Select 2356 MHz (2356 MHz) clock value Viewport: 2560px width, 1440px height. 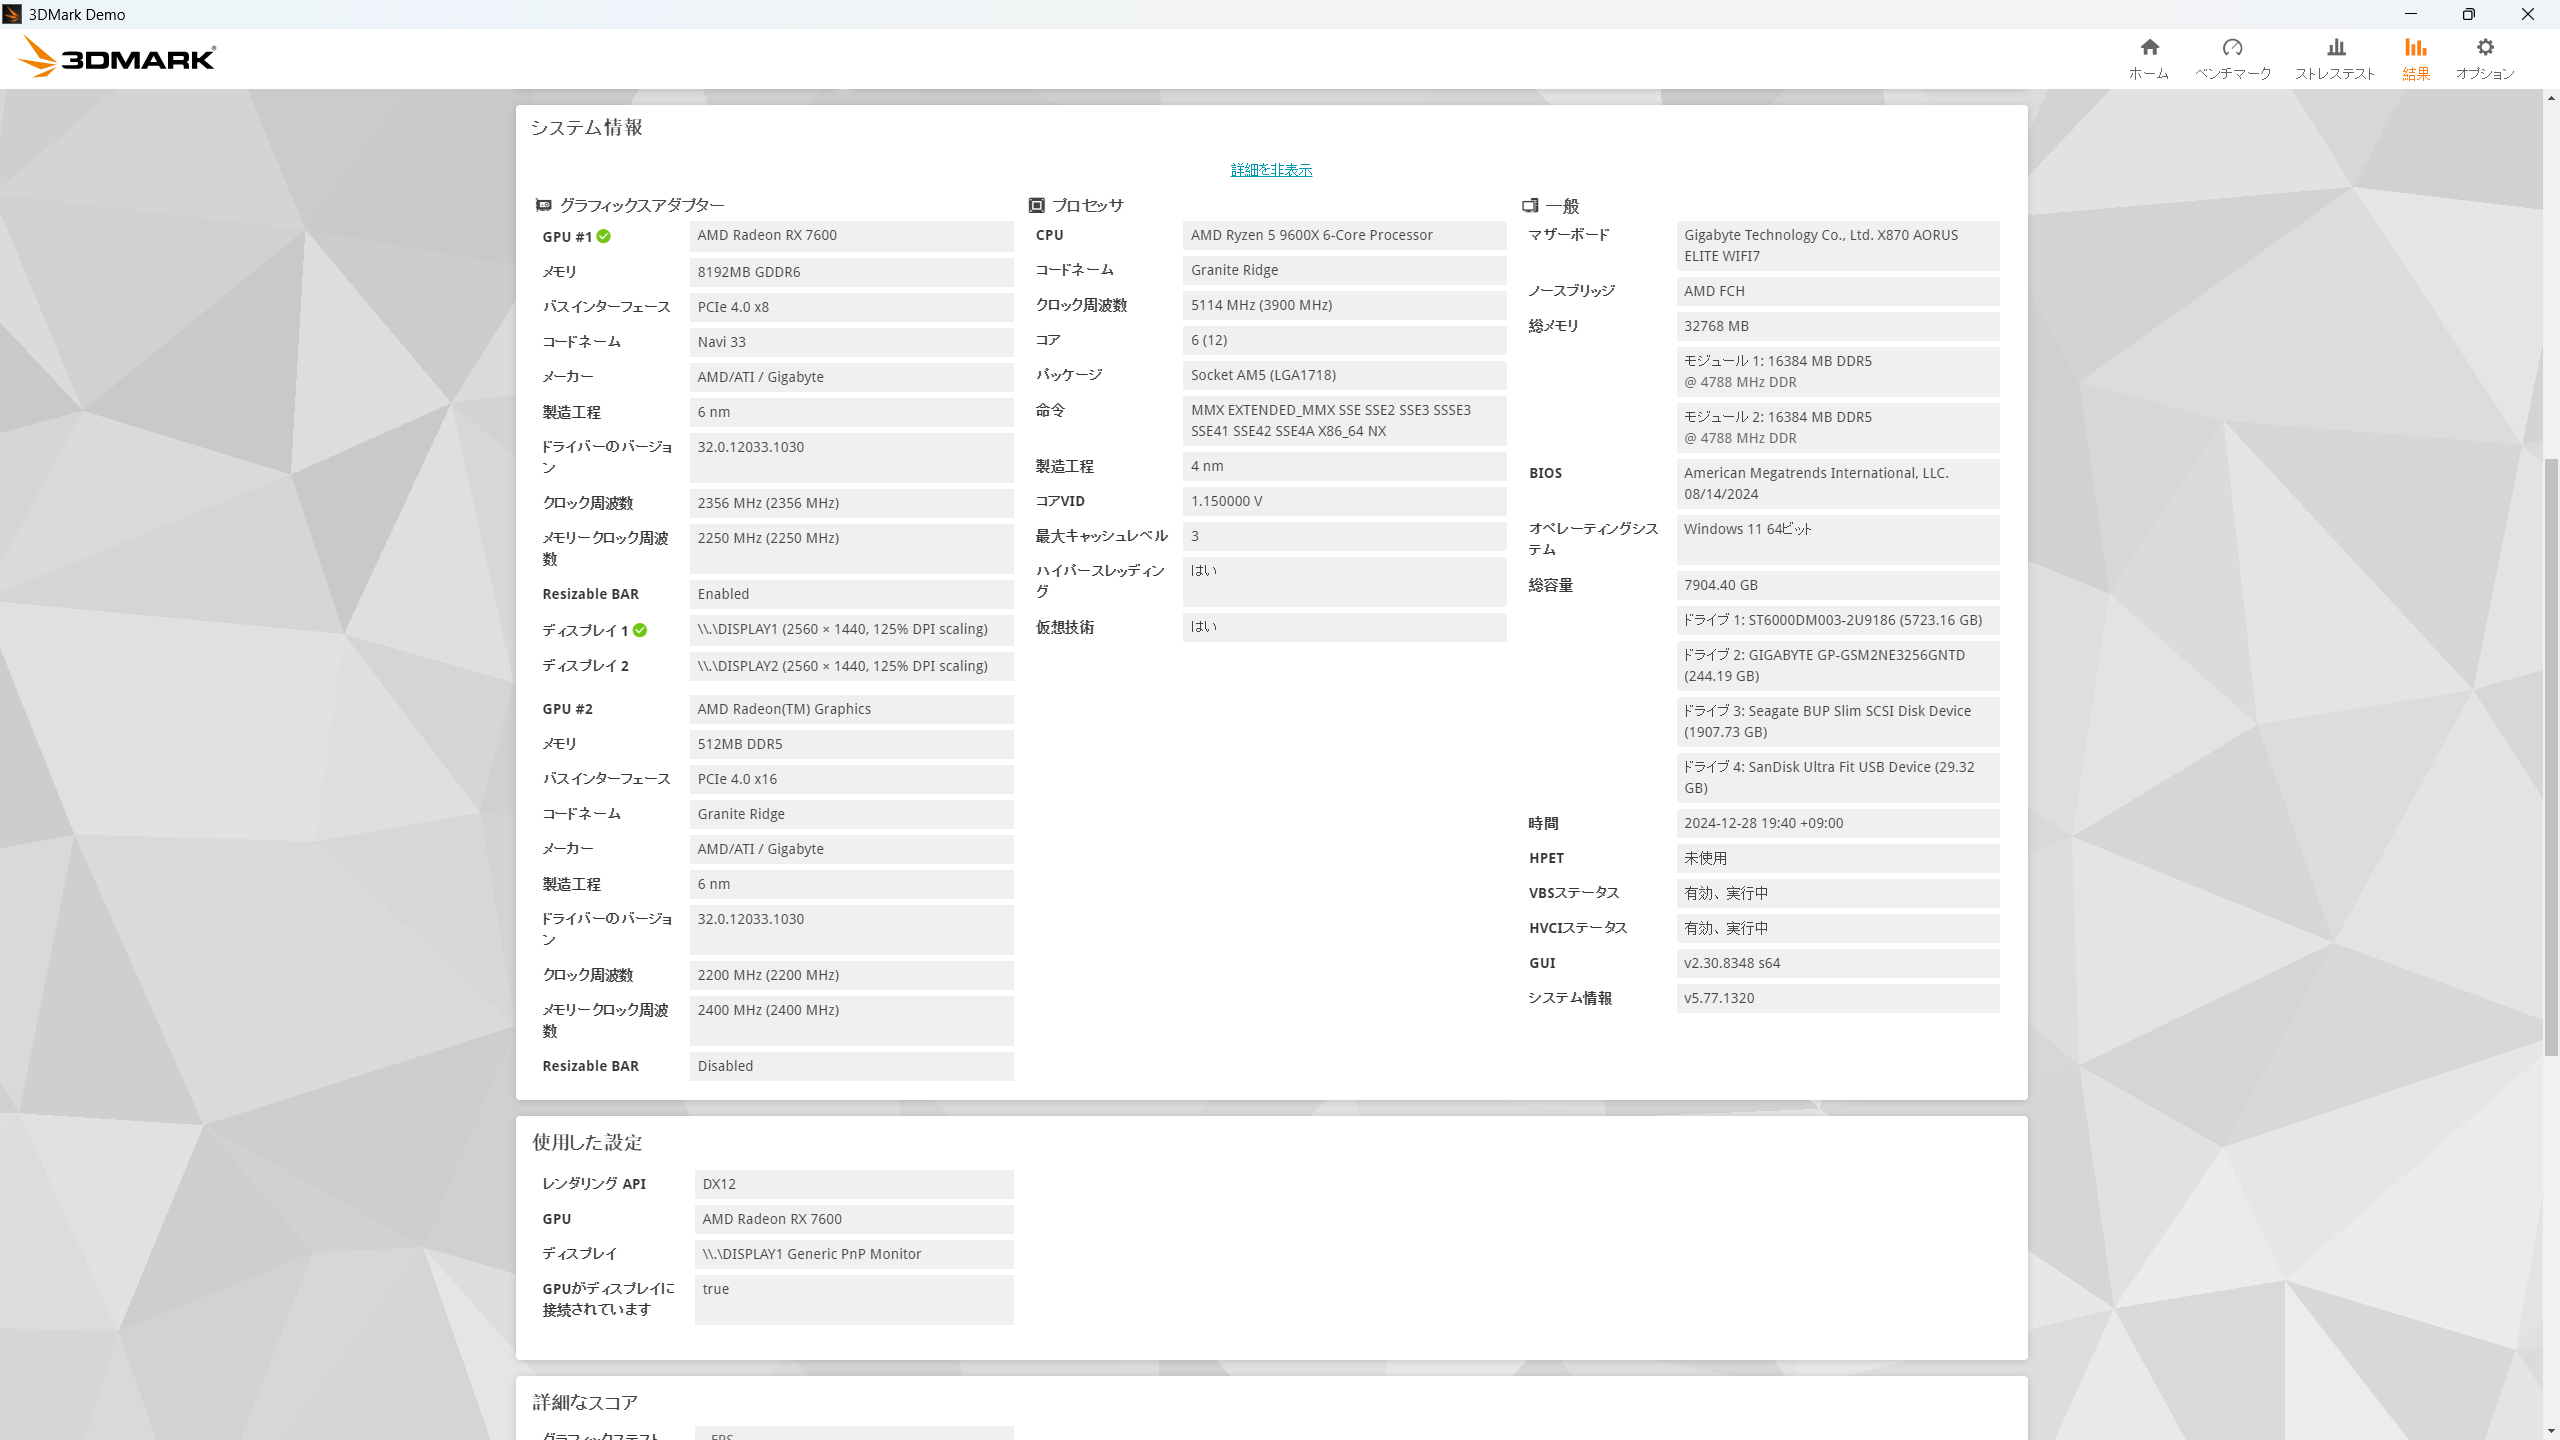click(x=851, y=503)
